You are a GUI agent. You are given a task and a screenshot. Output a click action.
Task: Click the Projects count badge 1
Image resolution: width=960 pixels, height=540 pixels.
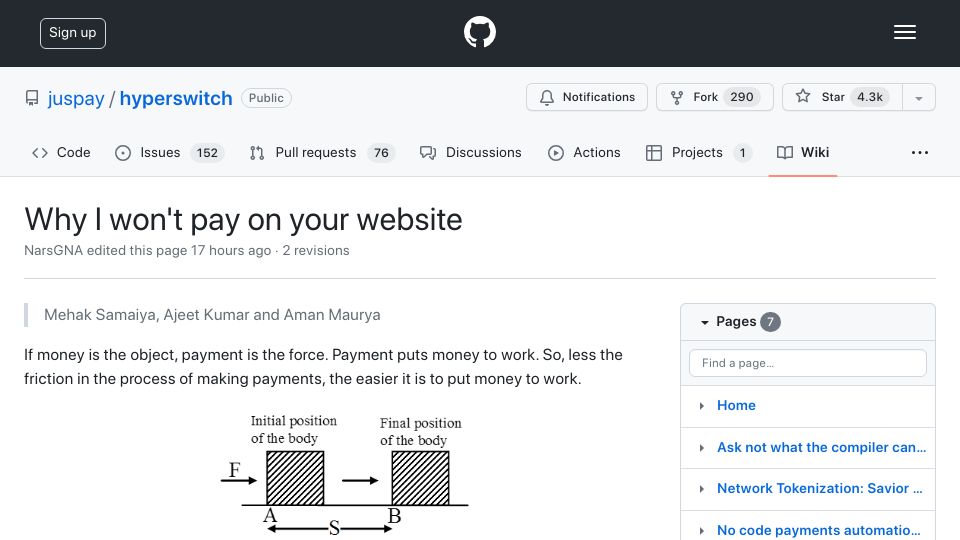(x=743, y=152)
